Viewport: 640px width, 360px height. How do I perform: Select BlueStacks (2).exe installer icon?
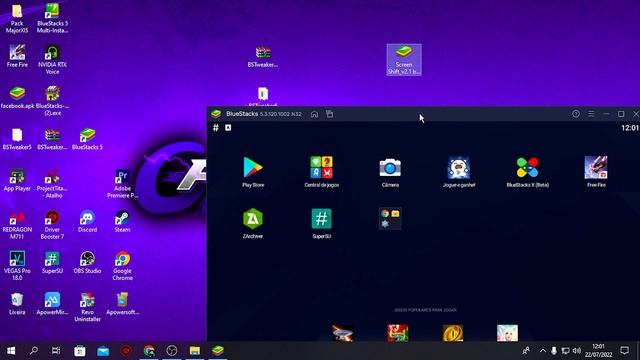pos(52,101)
